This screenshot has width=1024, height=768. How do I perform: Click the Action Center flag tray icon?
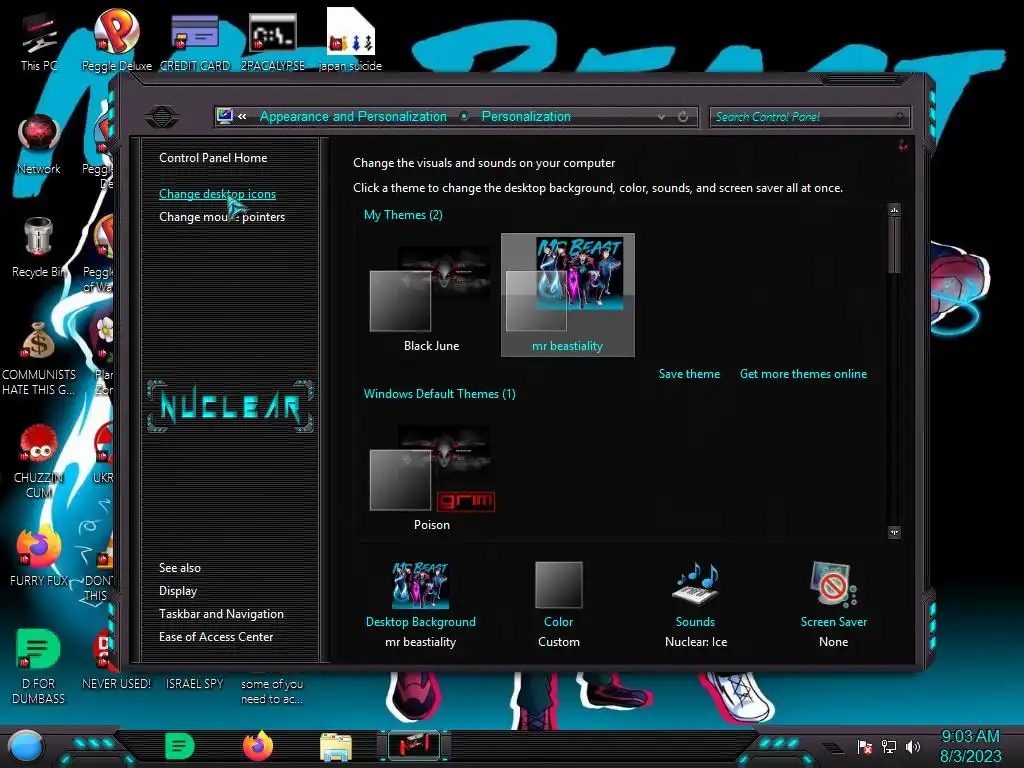click(865, 747)
